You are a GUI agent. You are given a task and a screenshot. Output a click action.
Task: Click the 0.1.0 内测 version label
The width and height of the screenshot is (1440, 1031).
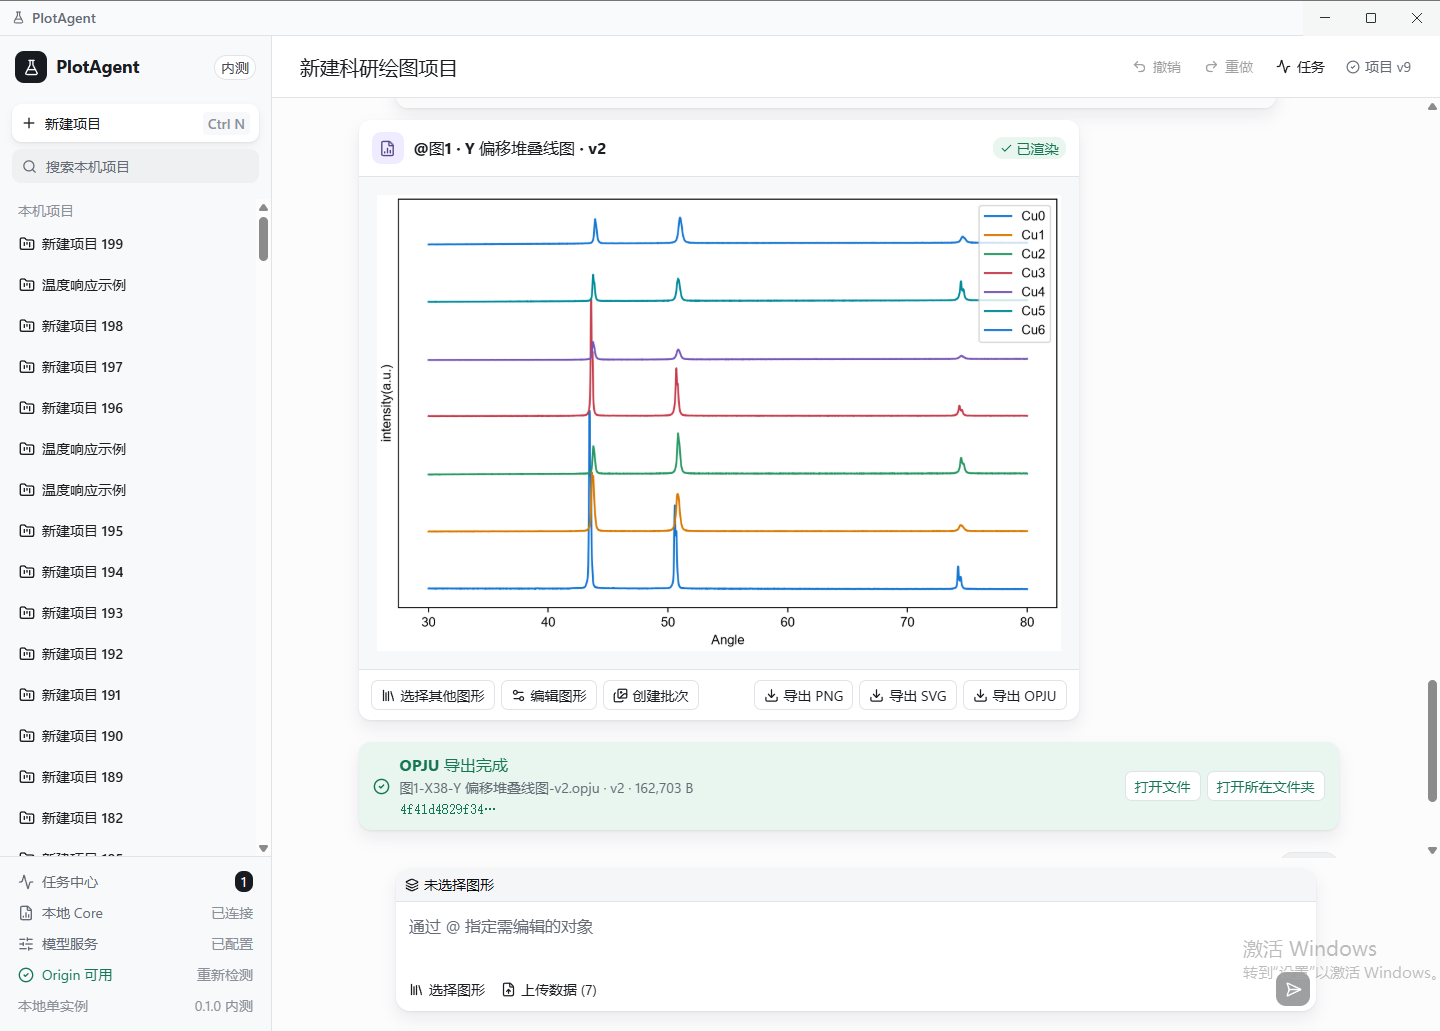pyautogui.click(x=224, y=1006)
